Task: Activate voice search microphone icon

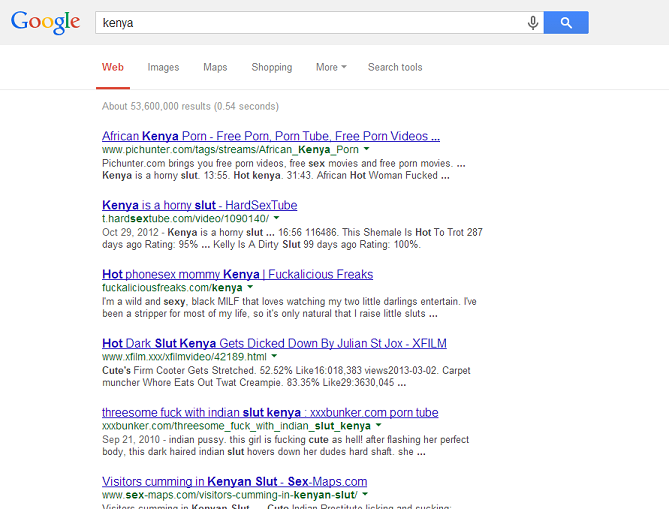Action: pyautogui.click(x=532, y=23)
